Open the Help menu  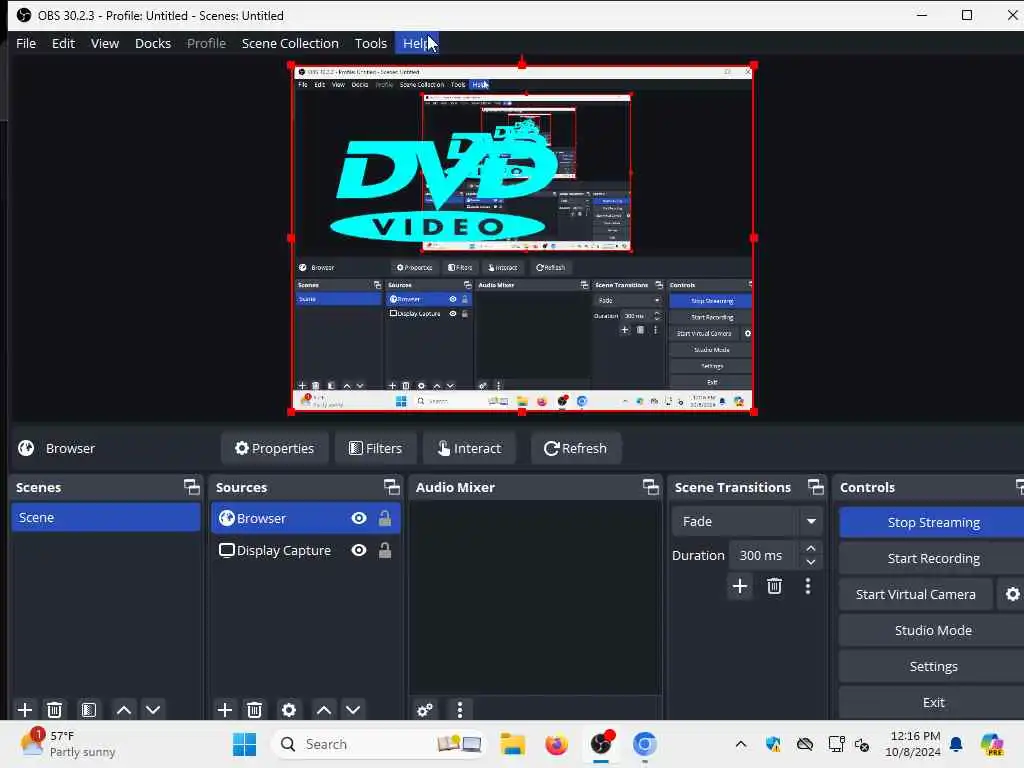pos(416,43)
